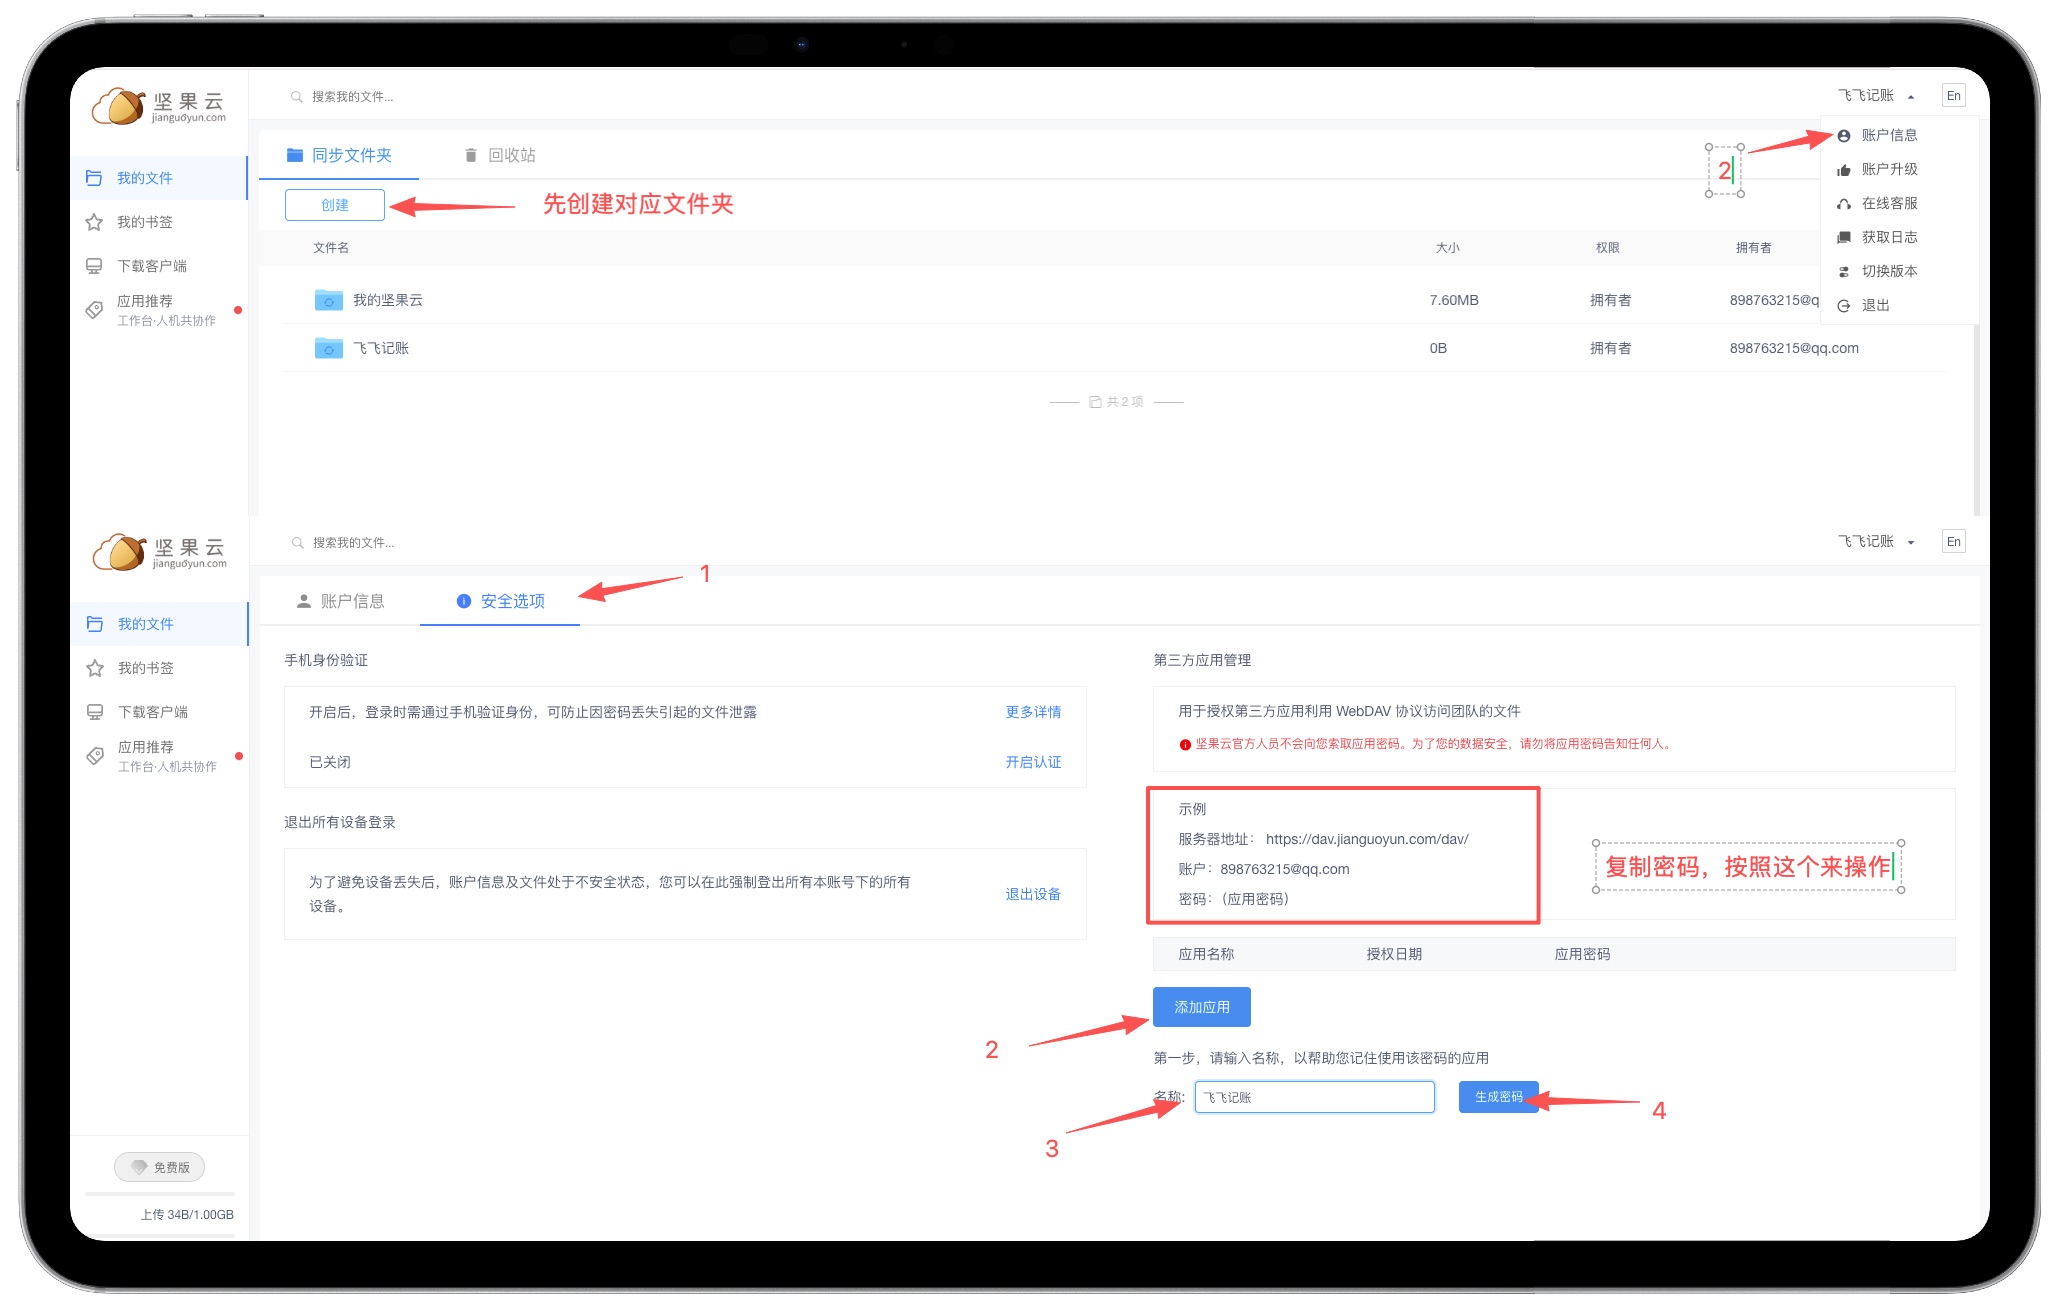This screenshot has width=2060, height=1308.
Task: Collapse the expanded 飞飞记账 account dropdown
Action: (1876, 96)
